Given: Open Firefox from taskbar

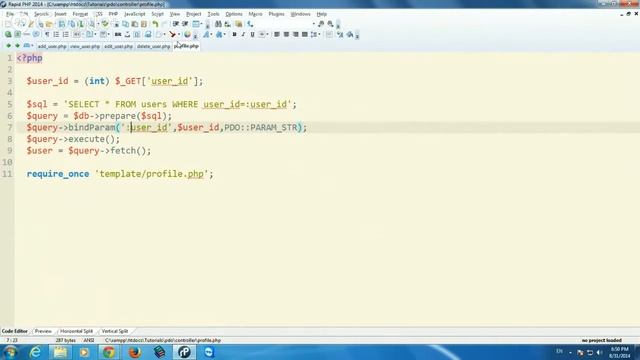Looking at the screenshot, I should (x=134, y=352).
